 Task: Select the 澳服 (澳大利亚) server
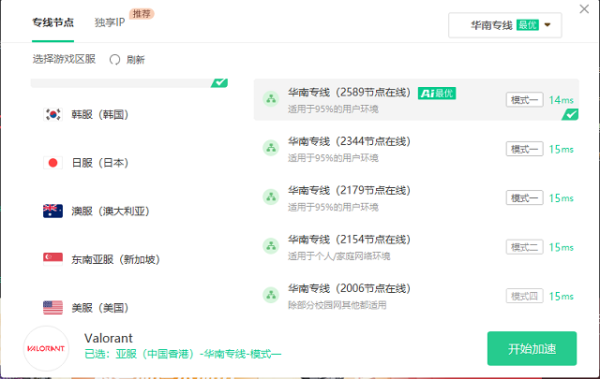coord(129,211)
